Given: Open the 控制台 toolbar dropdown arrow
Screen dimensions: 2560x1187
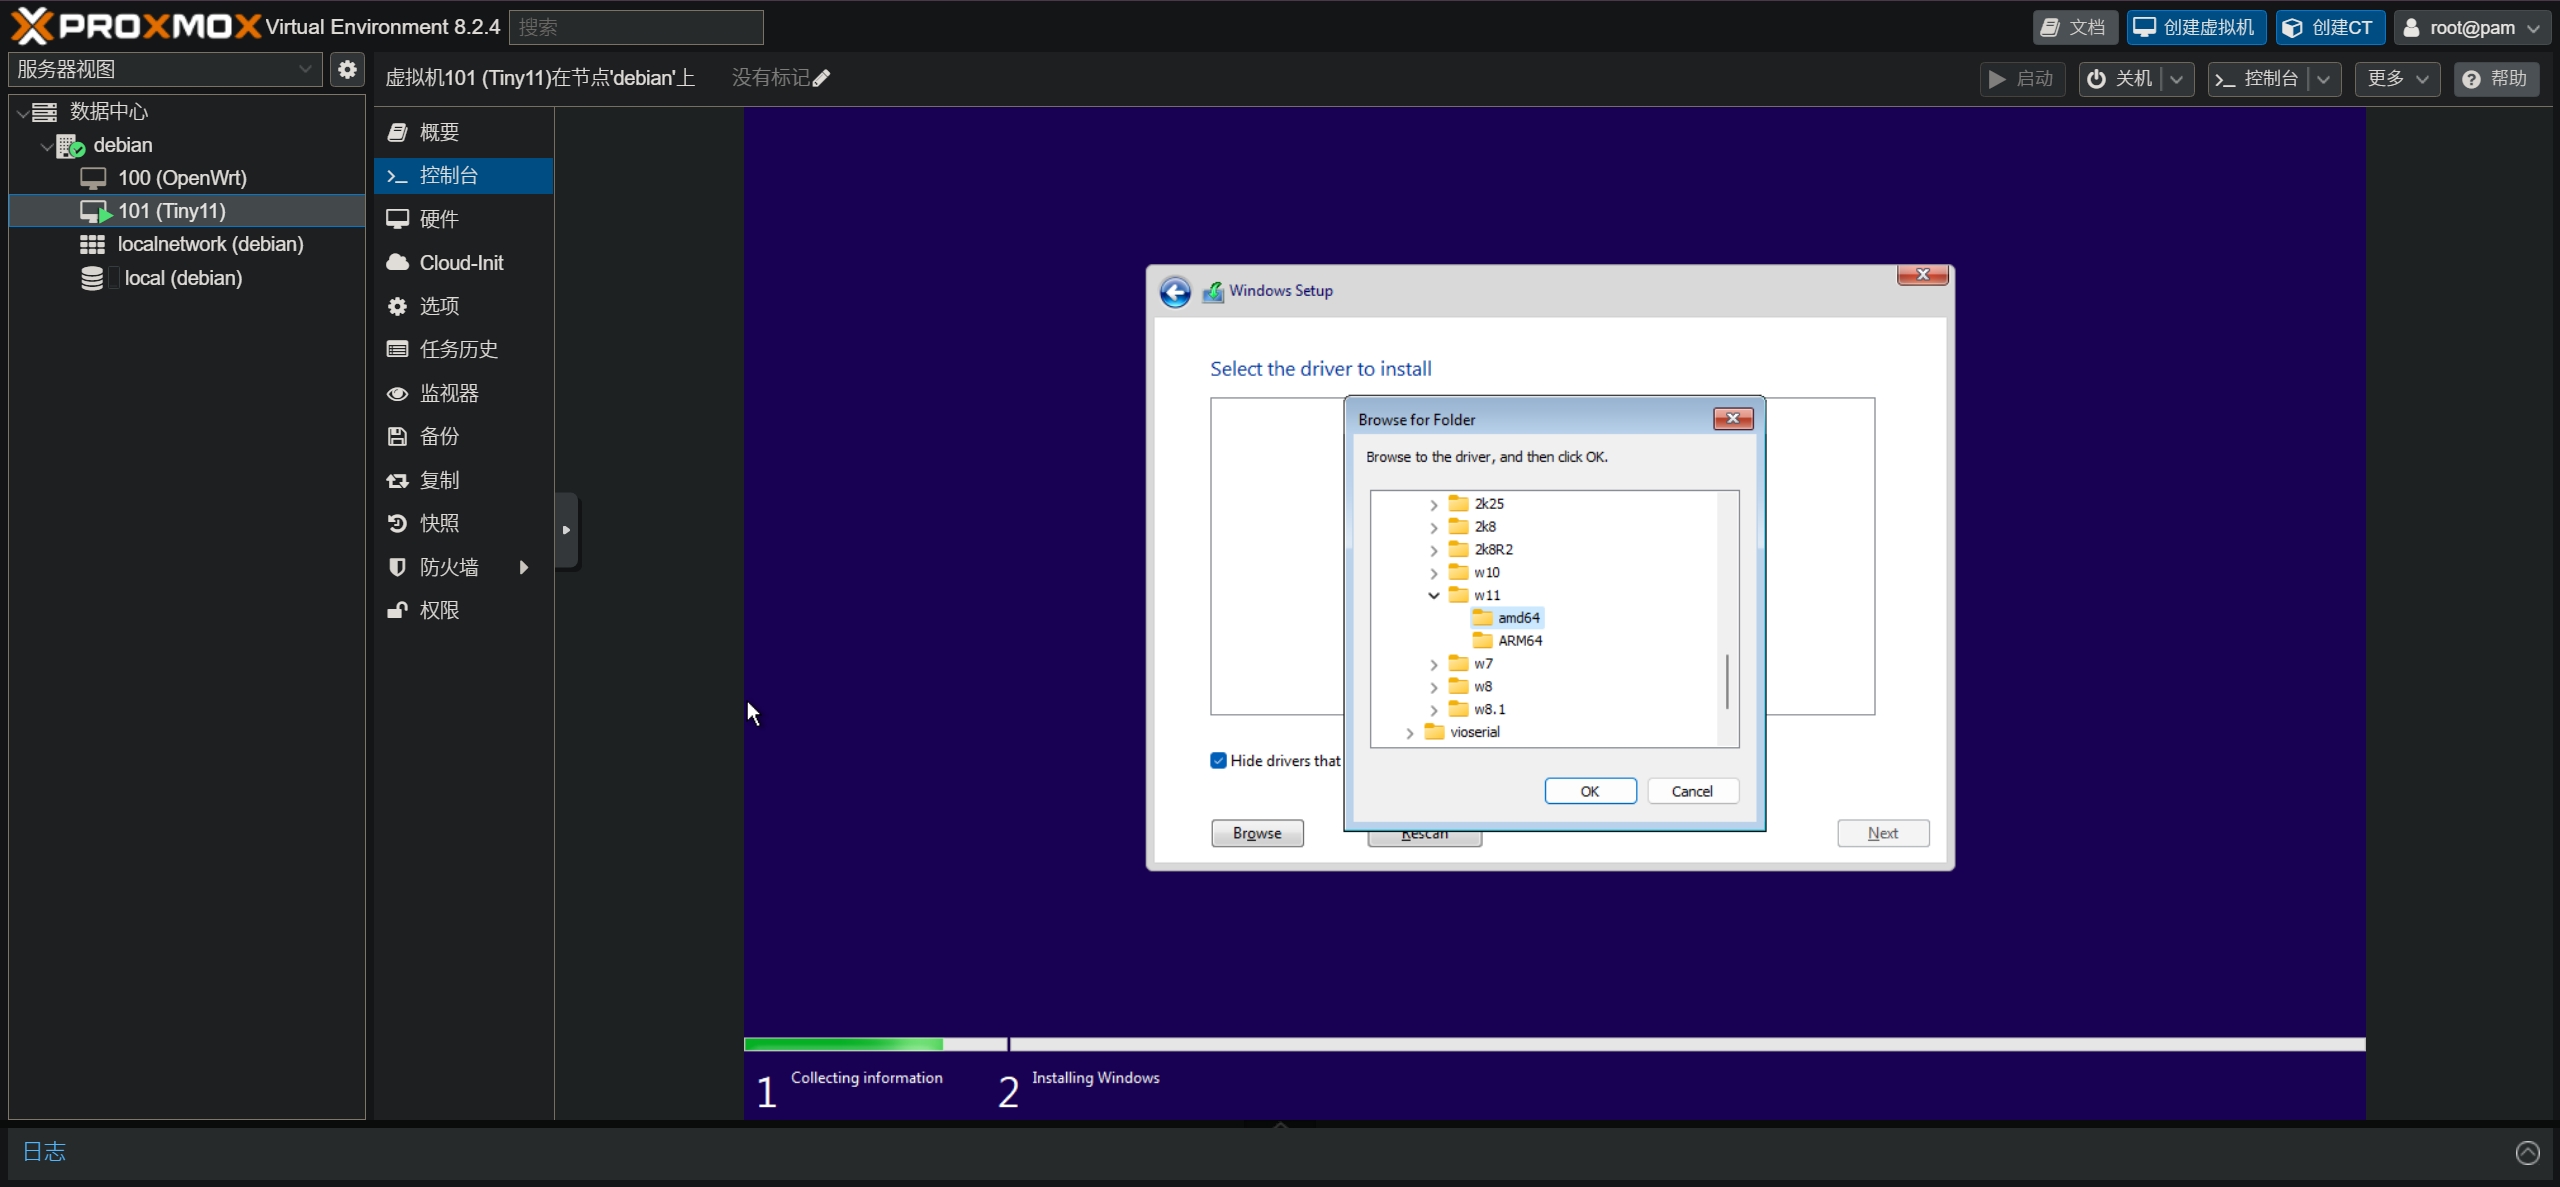Looking at the screenshot, I should pyautogui.click(x=2324, y=79).
